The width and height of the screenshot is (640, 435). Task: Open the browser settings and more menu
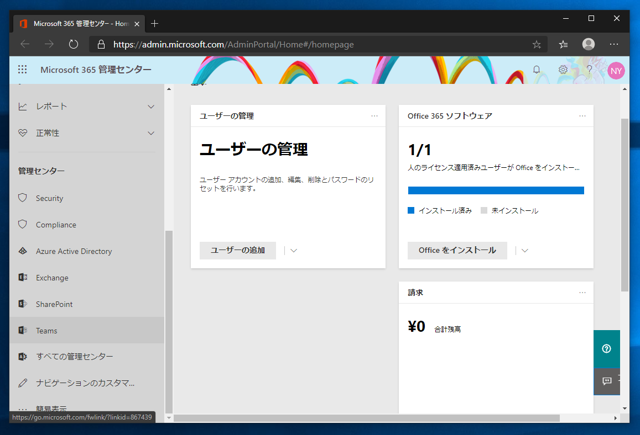614,44
